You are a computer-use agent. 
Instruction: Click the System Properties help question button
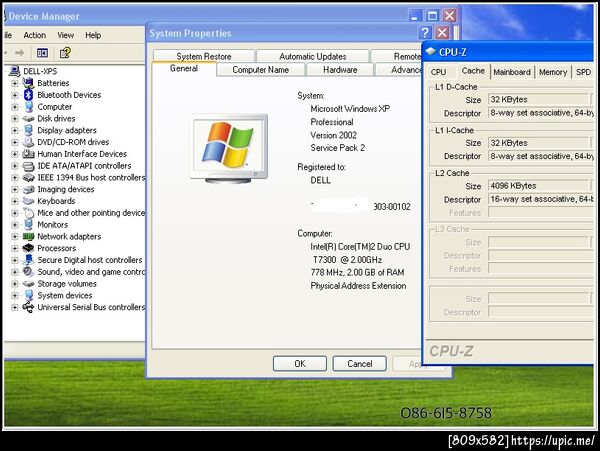coord(424,33)
